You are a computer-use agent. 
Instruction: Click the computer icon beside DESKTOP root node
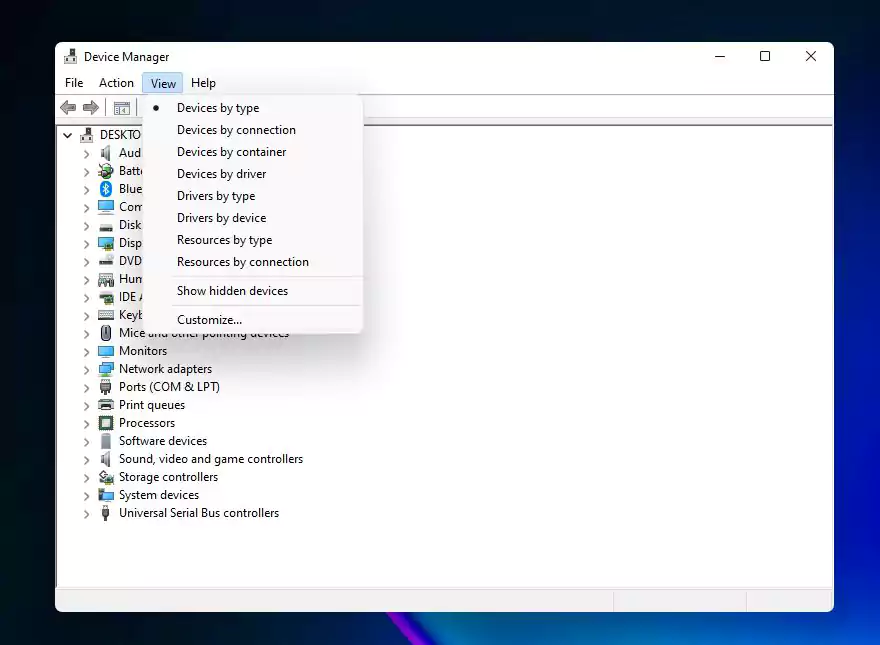click(87, 135)
